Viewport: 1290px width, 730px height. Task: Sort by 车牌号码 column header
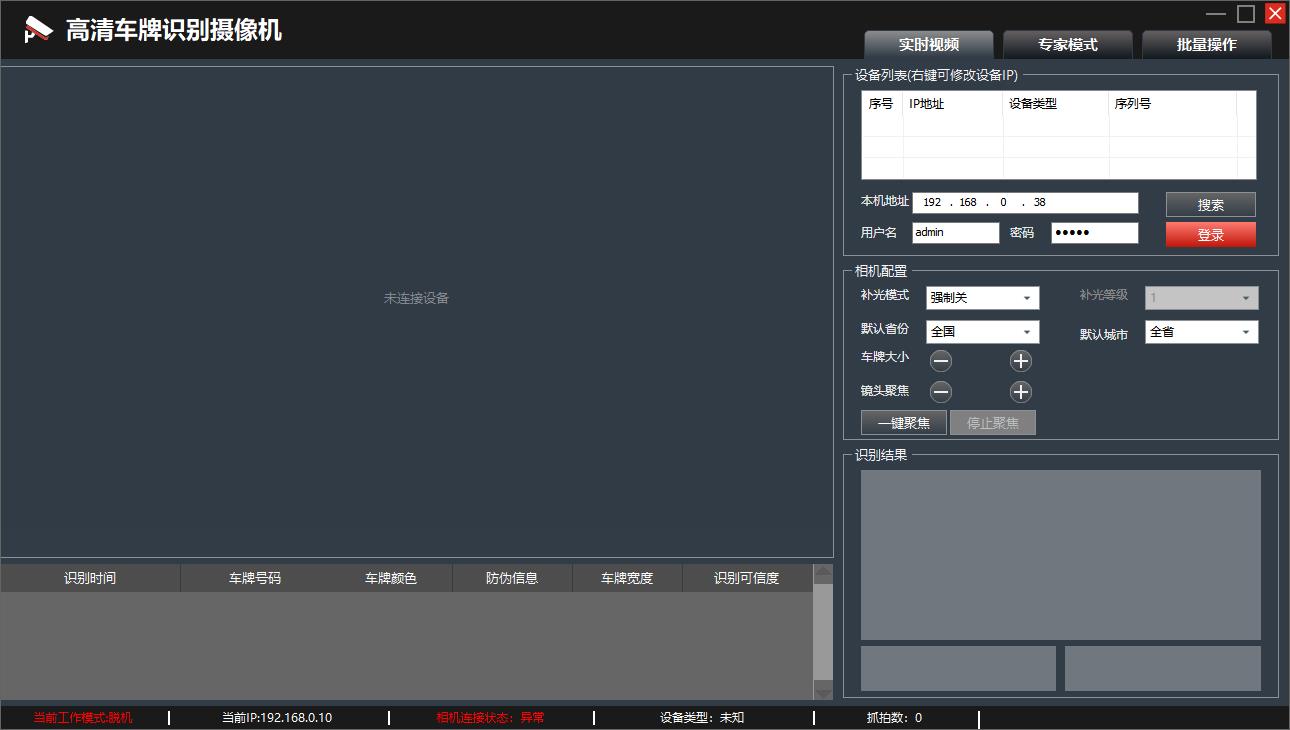(255, 578)
